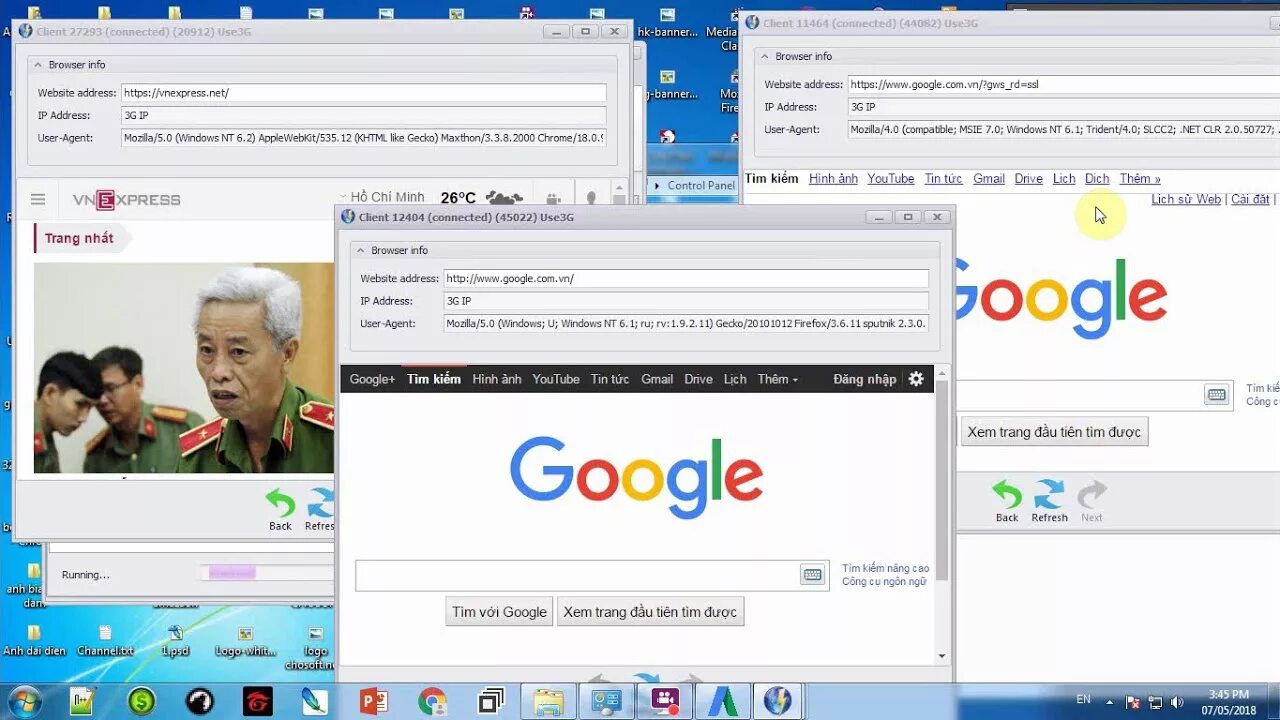
Task: Click black speedometer icon on taskbar
Action: pos(200,701)
